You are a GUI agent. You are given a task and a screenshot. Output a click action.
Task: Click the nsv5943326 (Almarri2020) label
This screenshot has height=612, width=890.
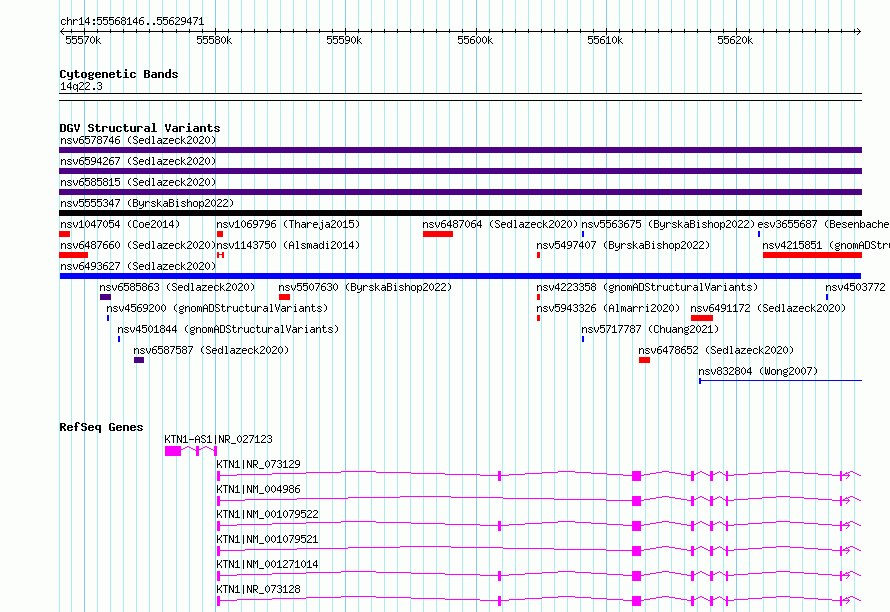point(608,308)
